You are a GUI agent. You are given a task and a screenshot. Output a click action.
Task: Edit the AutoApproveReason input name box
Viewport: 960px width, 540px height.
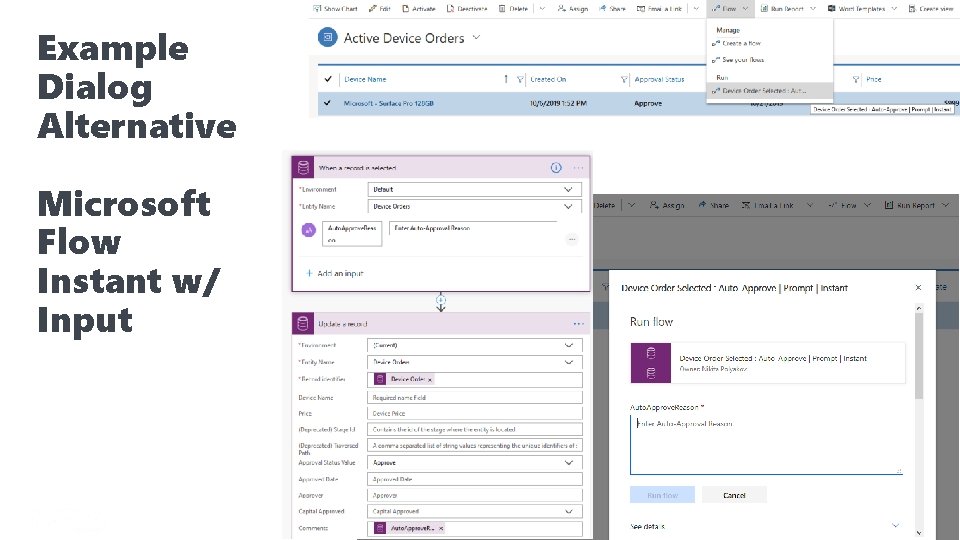pyautogui.click(x=352, y=233)
